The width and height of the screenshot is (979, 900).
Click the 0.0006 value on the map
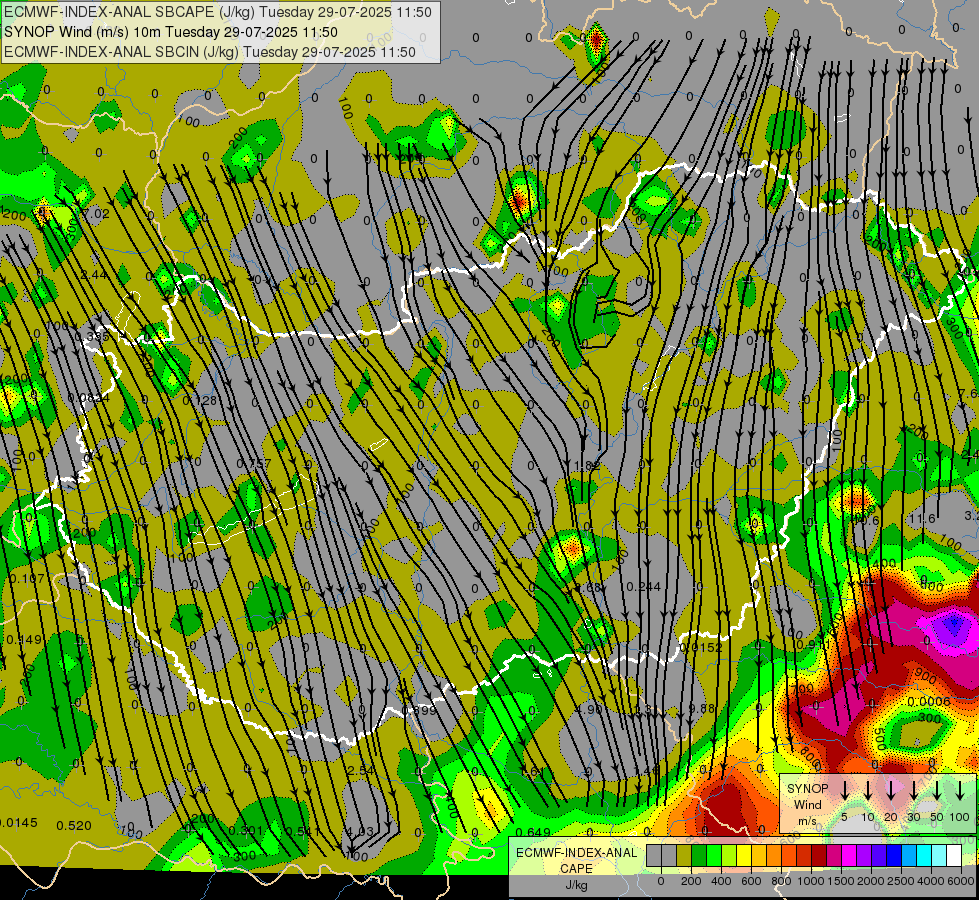click(929, 701)
